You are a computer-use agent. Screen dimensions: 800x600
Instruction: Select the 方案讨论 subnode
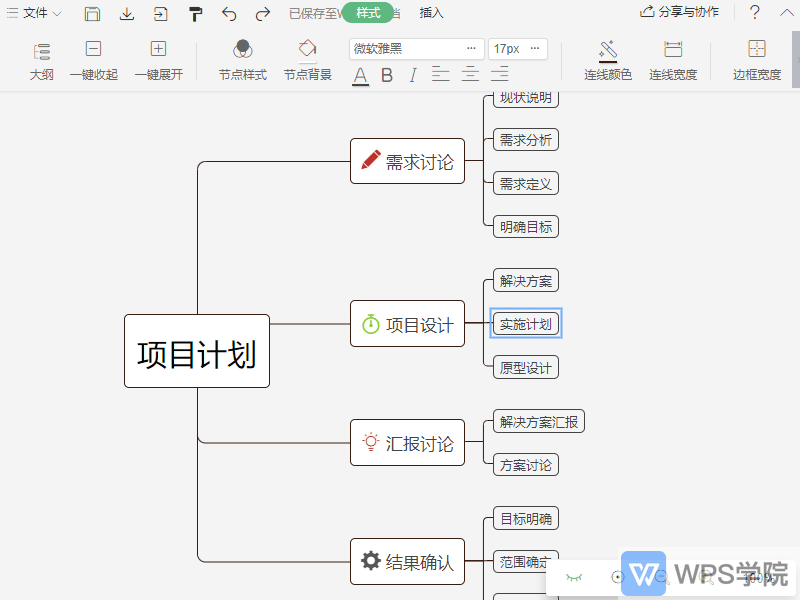pos(526,465)
